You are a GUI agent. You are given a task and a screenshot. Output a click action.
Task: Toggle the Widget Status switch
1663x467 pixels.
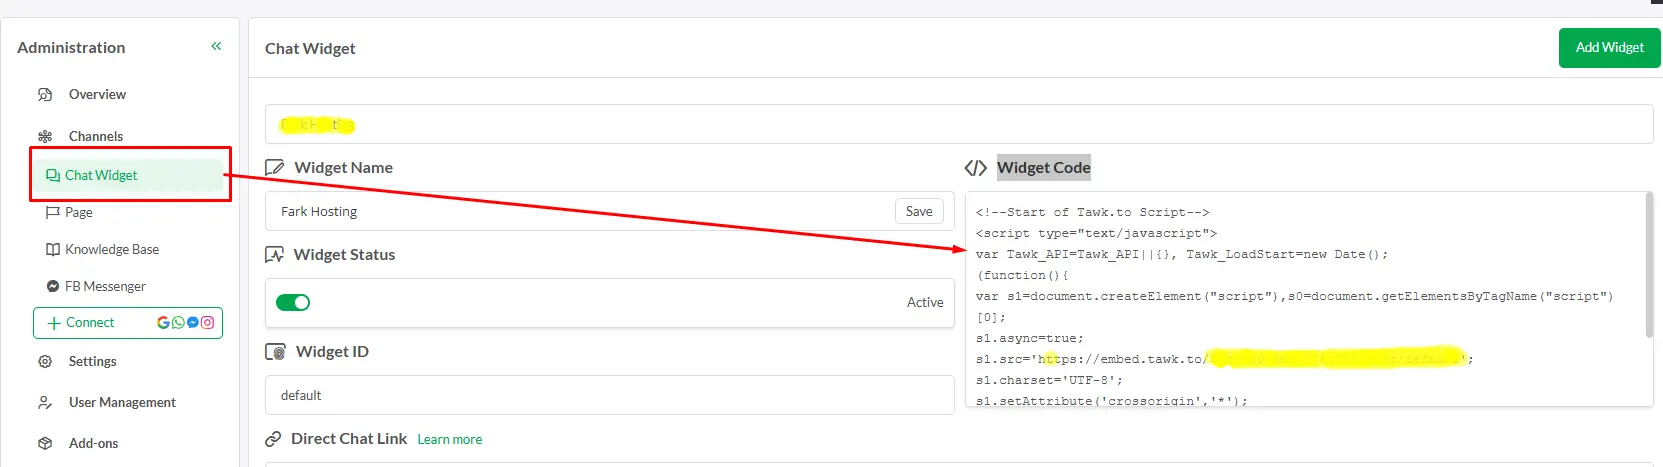click(x=293, y=302)
